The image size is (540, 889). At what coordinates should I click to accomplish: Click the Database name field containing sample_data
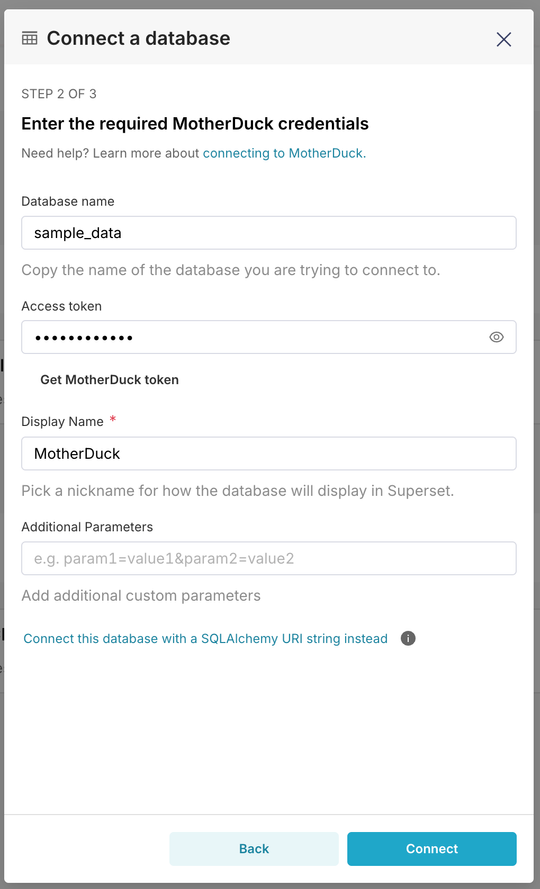coord(269,232)
